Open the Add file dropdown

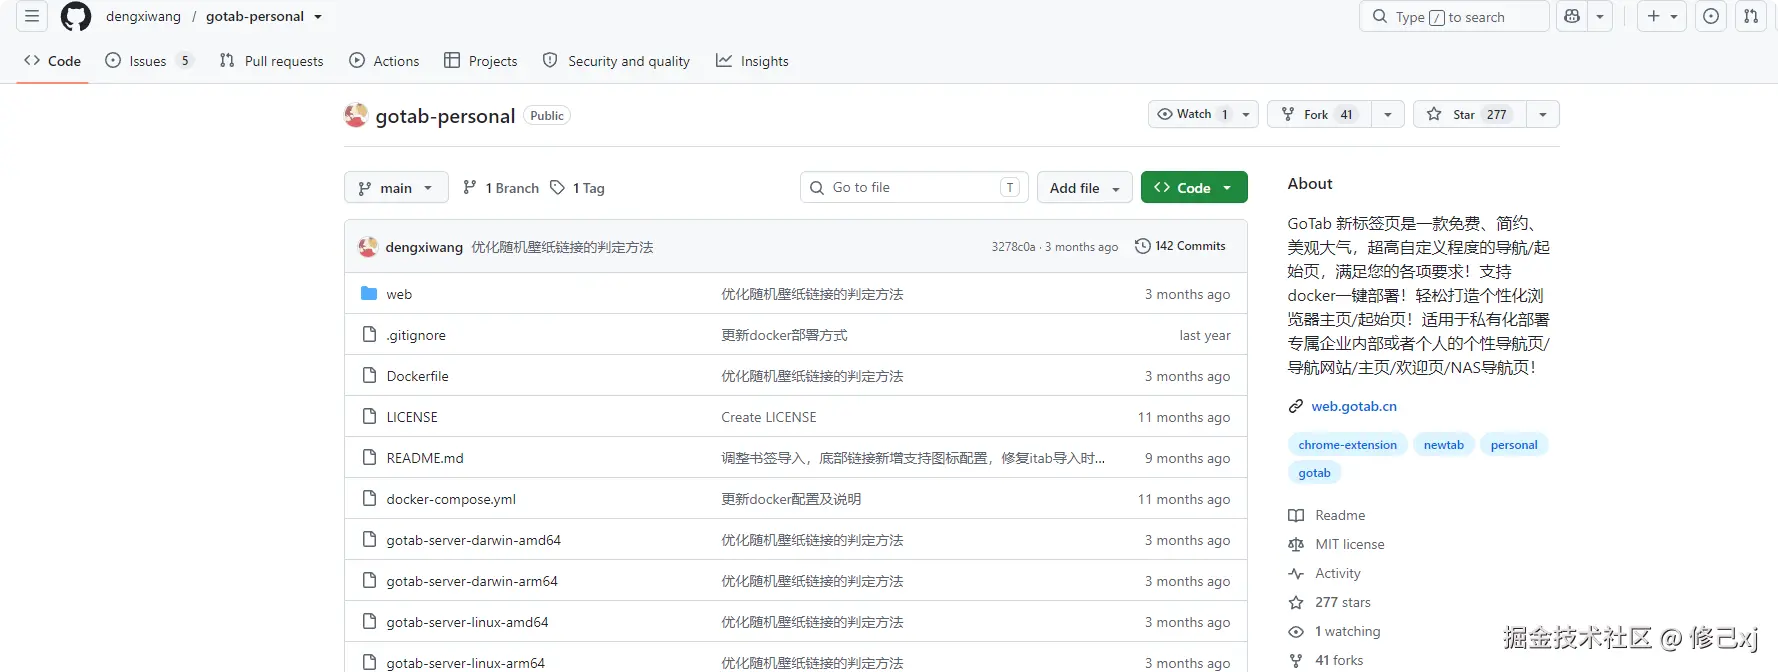click(1085, 188)
